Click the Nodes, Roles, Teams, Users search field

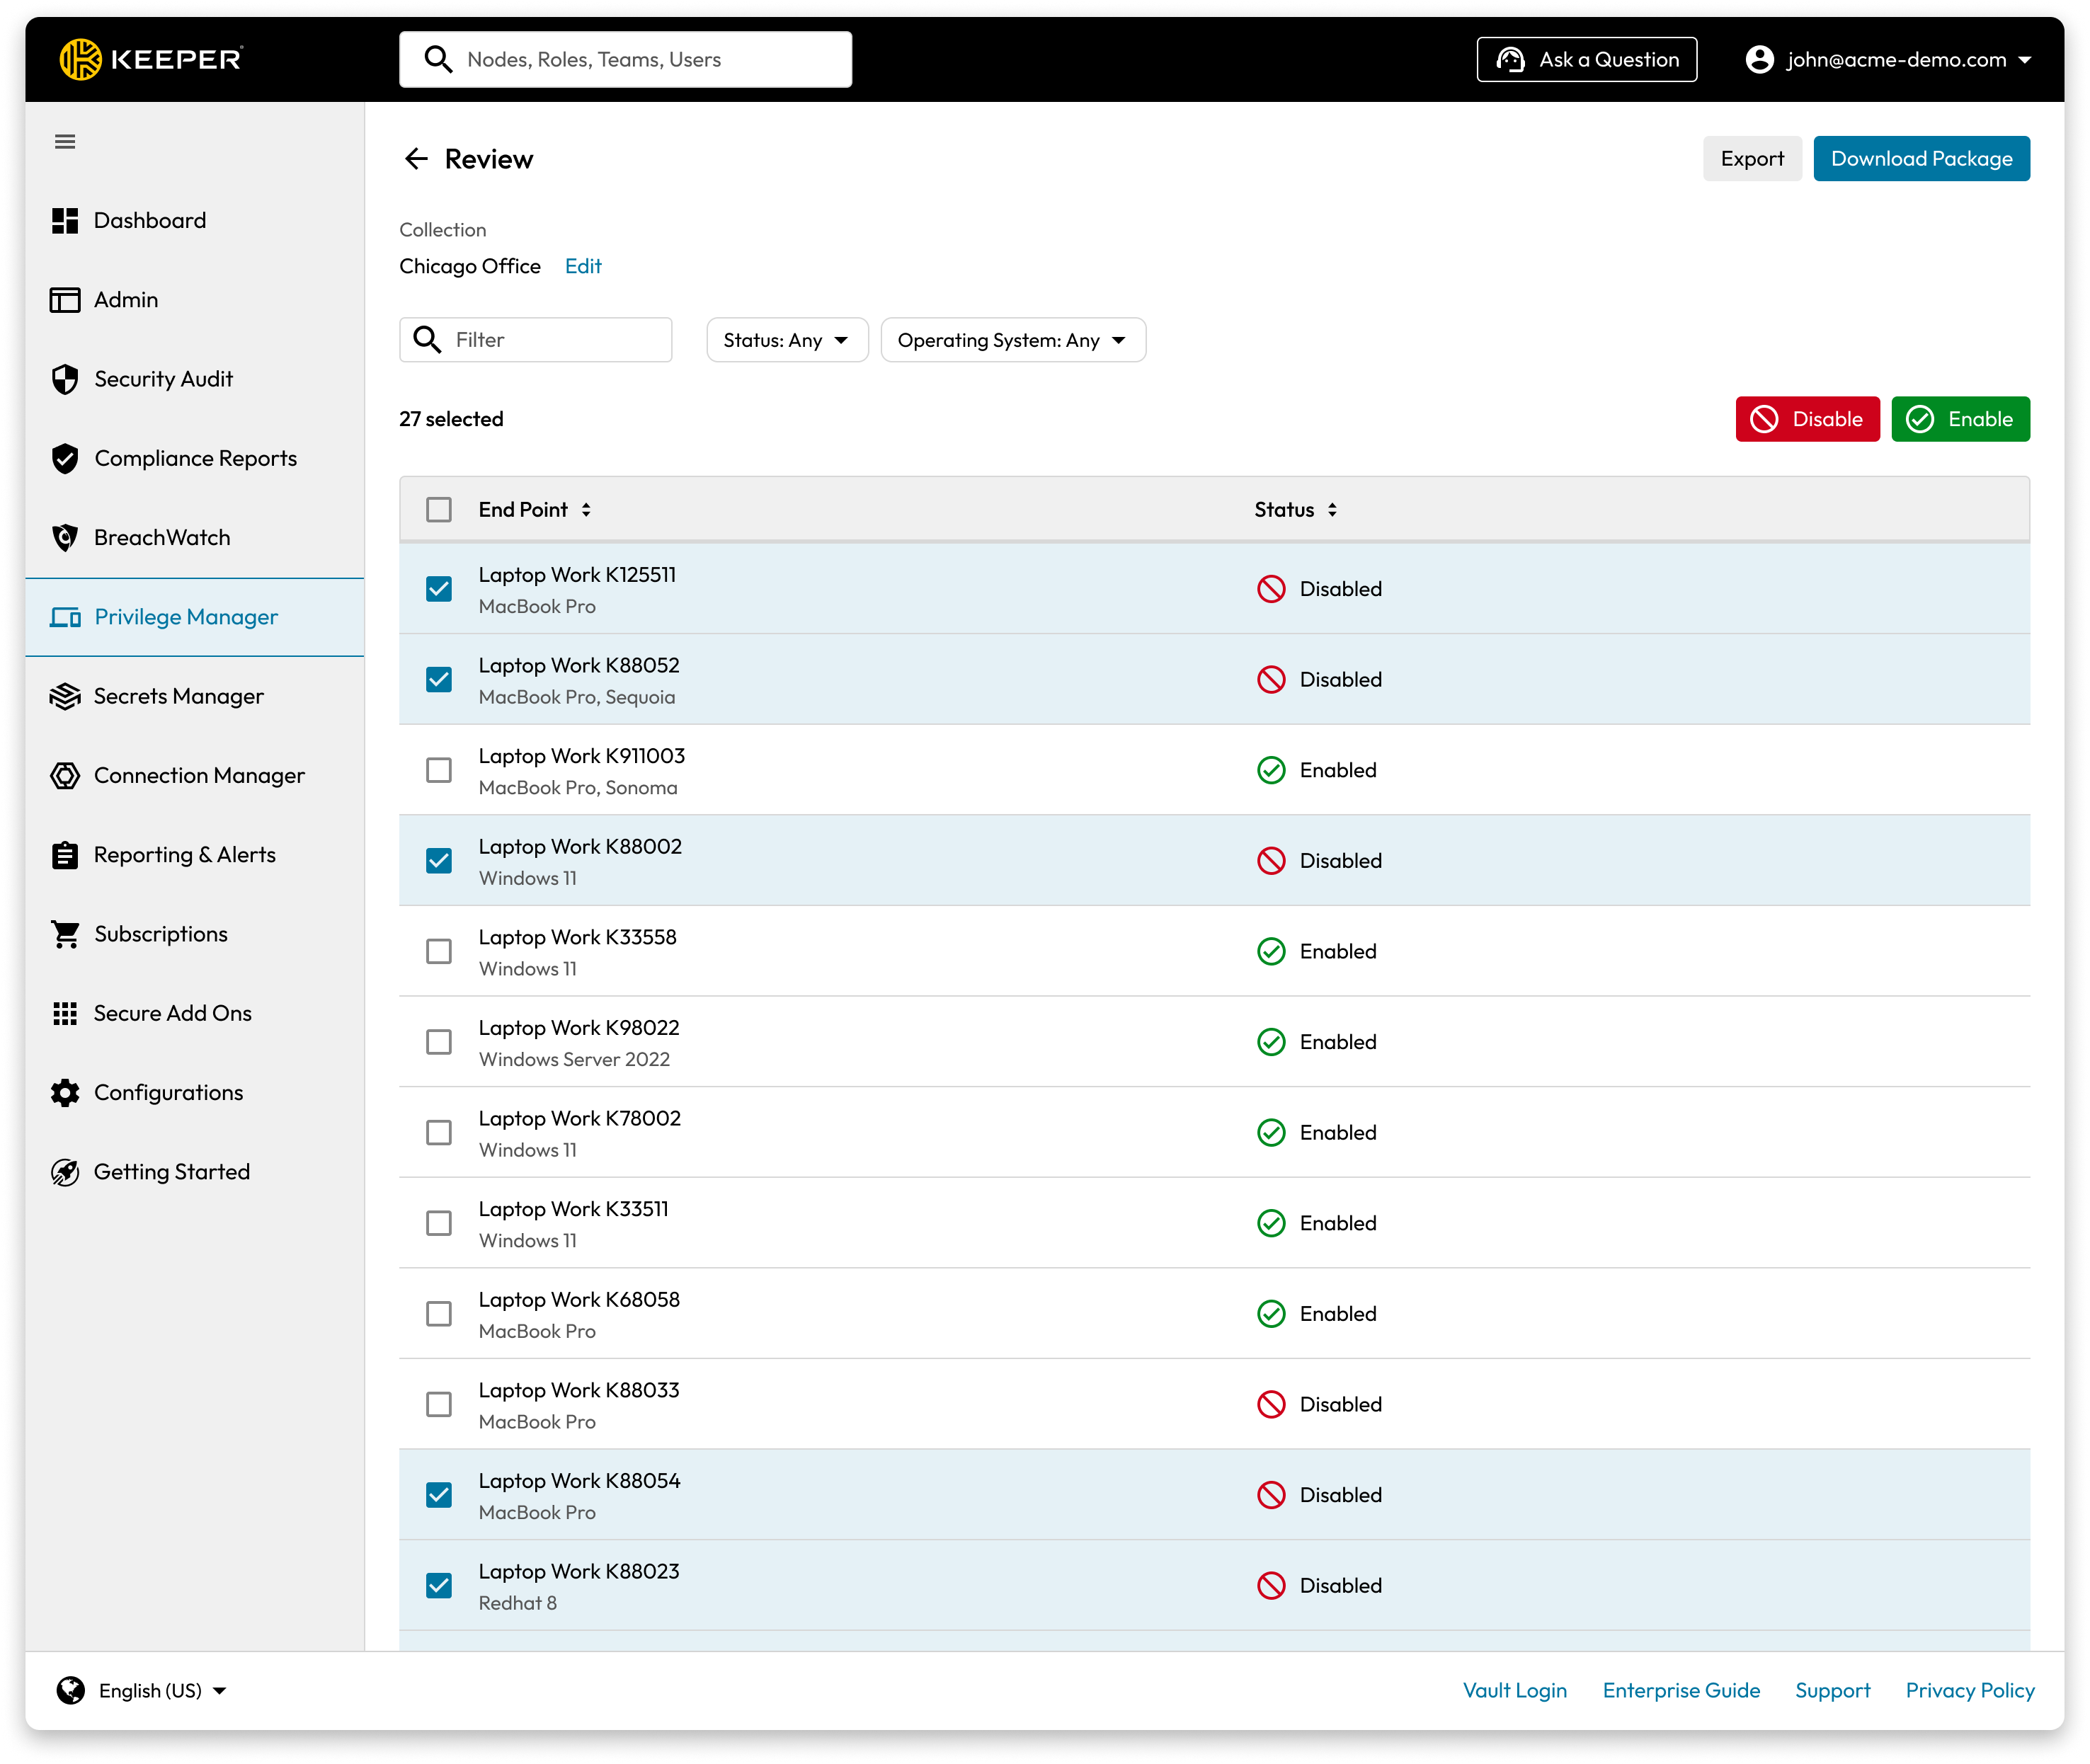625,59
